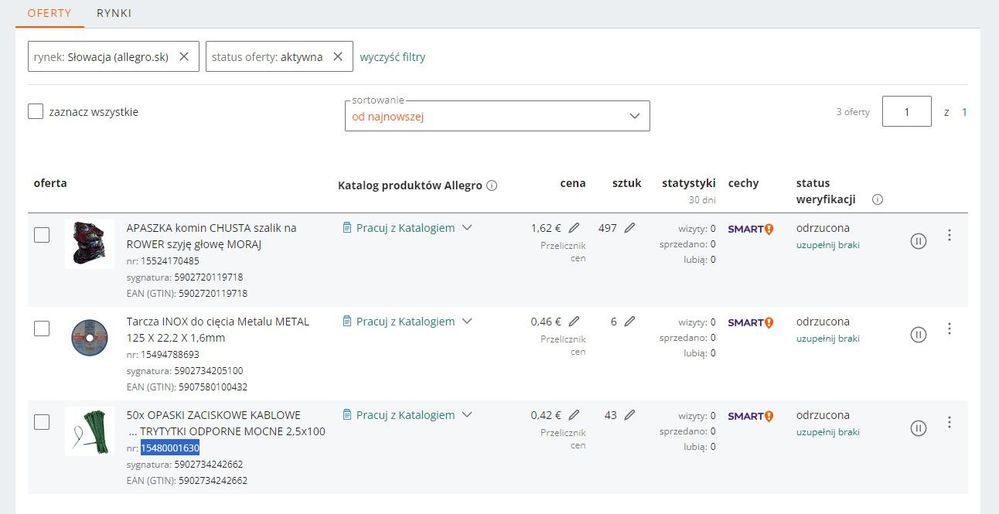Expand Pracuj z Katalogiem for APASZKA offer

point(467,228)
